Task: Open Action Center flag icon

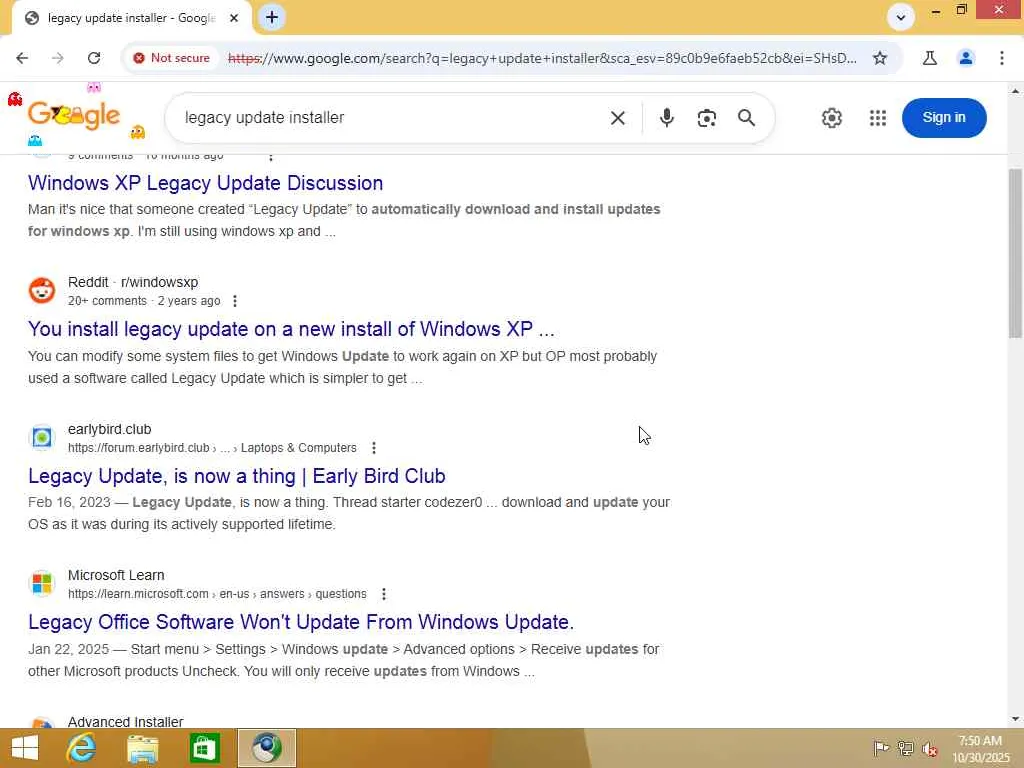Action: pyautogui.click(x=880, y=748)
